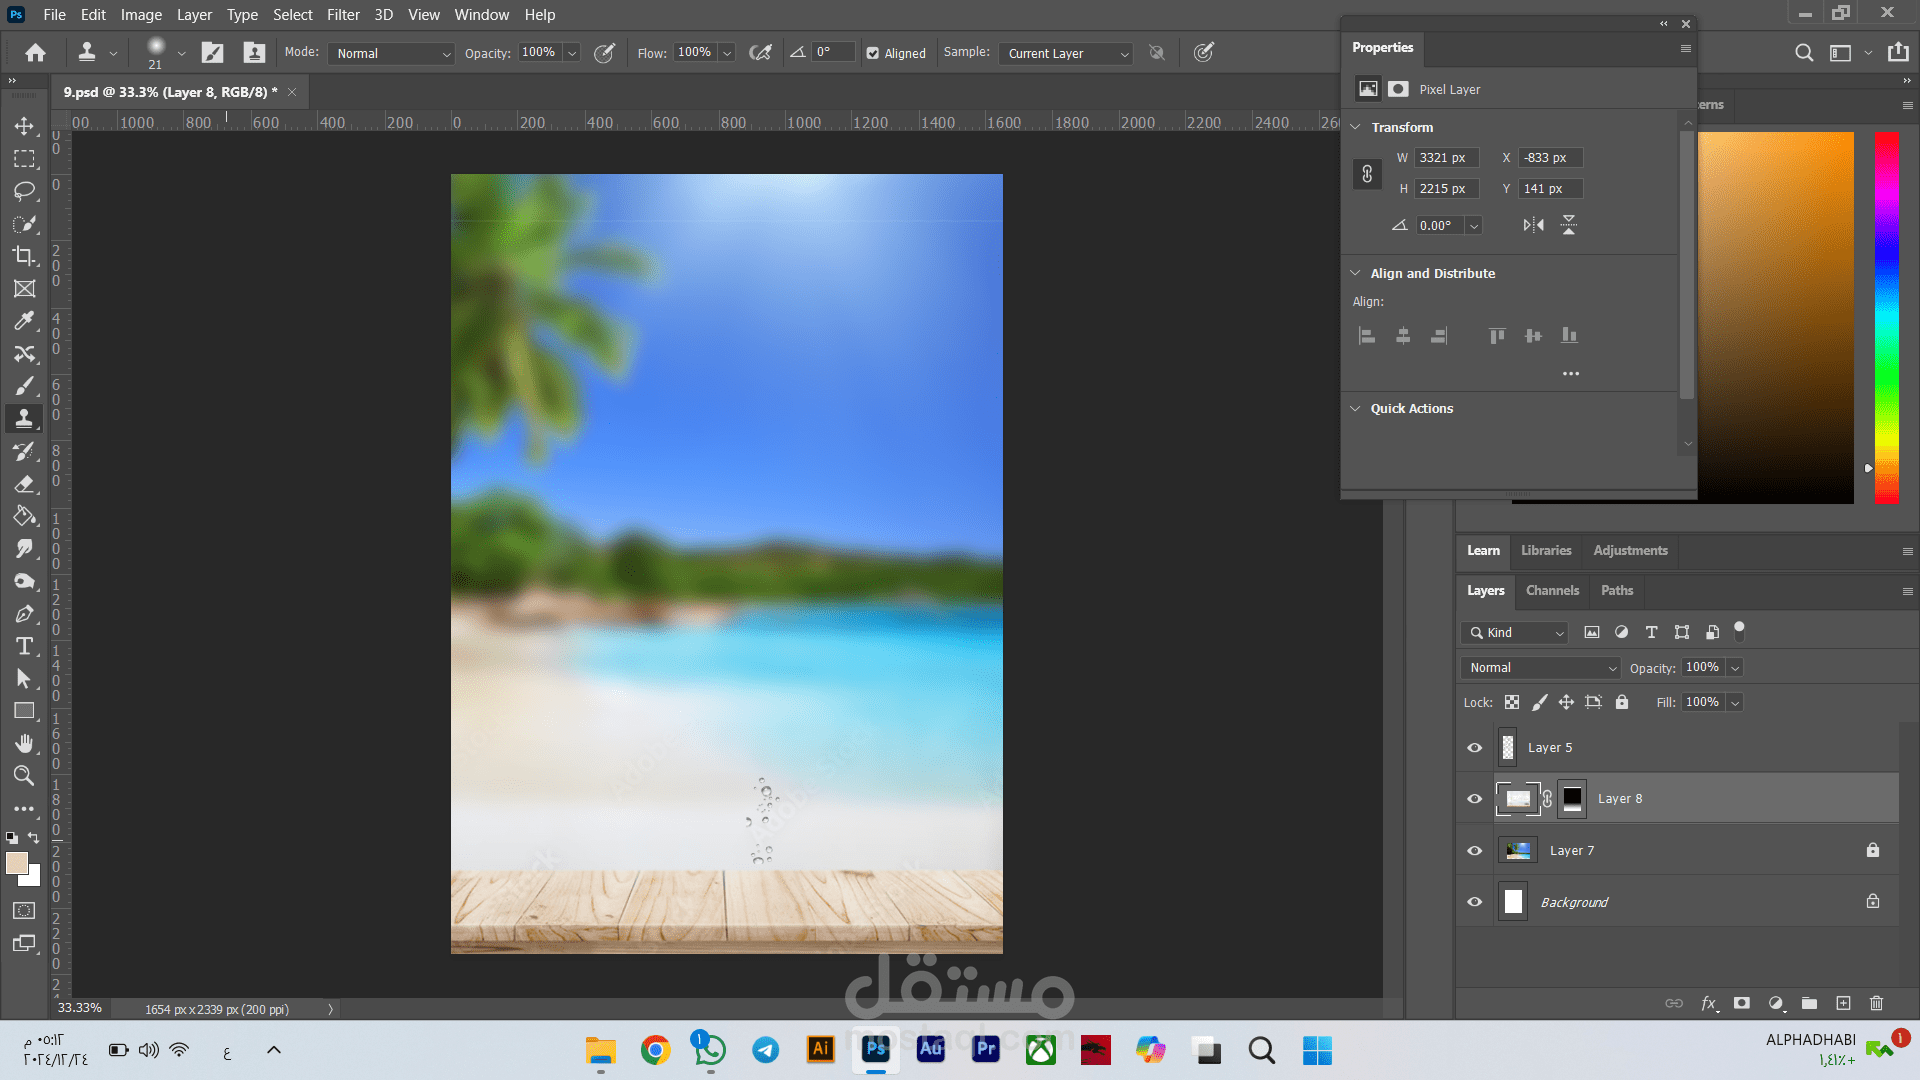Select the Rectangular Marquee tool
This screenshot has height=1080, width=1920.
click(24, 159)
